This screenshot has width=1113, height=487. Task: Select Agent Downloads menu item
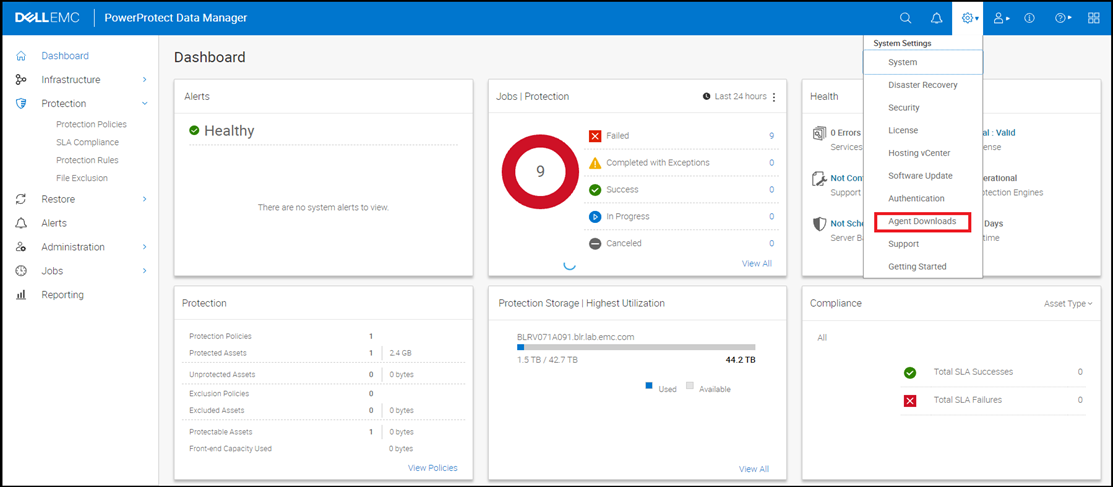coord(923,221)
